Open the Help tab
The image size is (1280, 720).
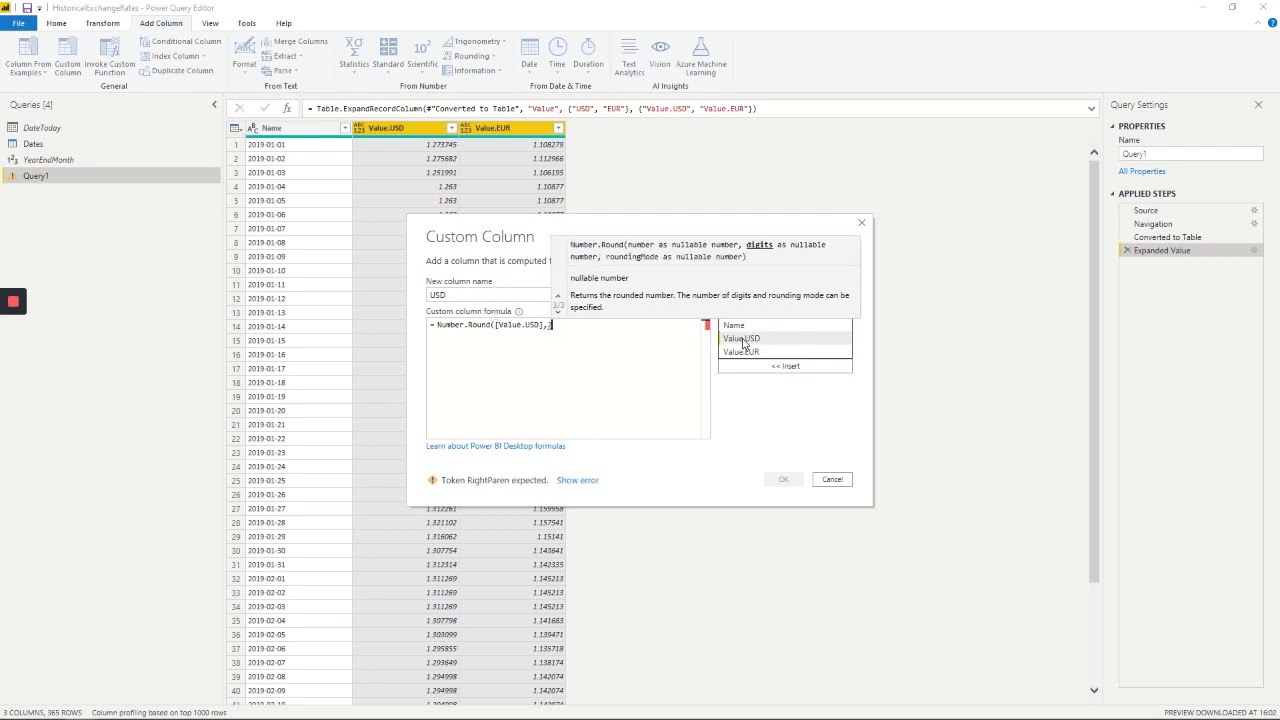tap(284, 23)
